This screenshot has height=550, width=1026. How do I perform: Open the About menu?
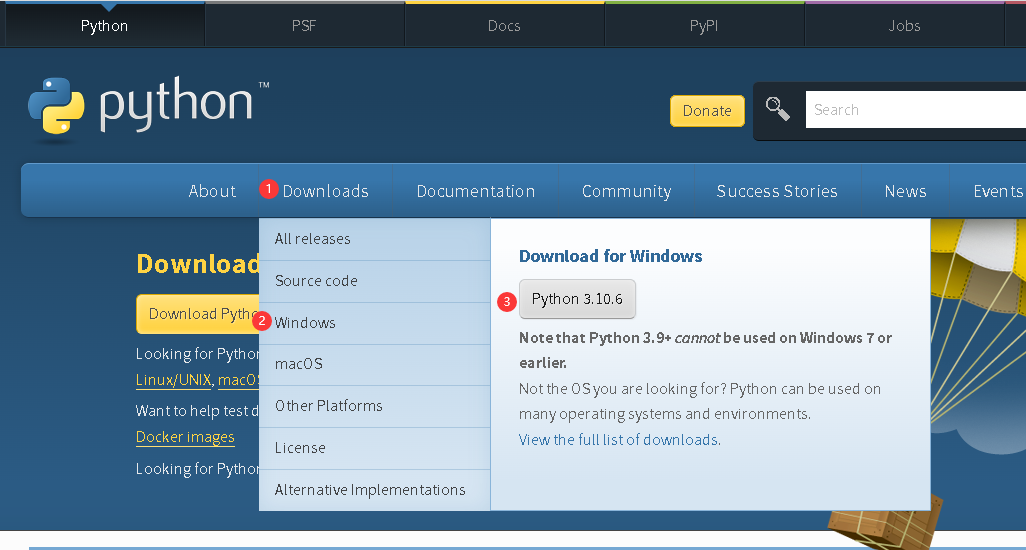tap(212, 191)
